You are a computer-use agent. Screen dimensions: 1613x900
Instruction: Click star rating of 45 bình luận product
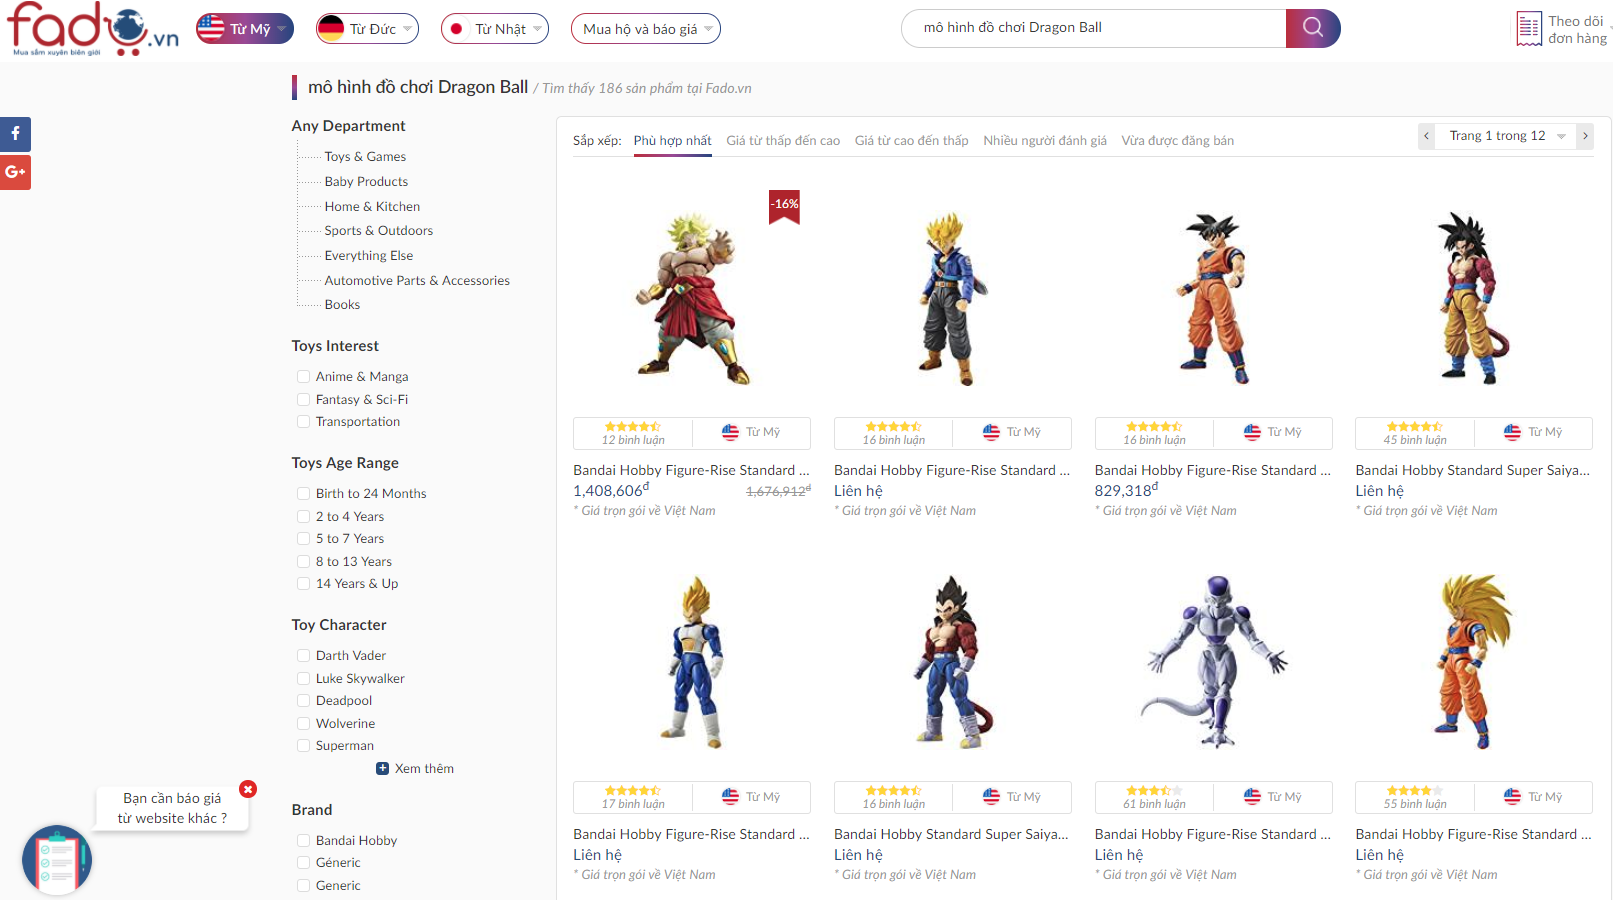[x=1414, y=426]
